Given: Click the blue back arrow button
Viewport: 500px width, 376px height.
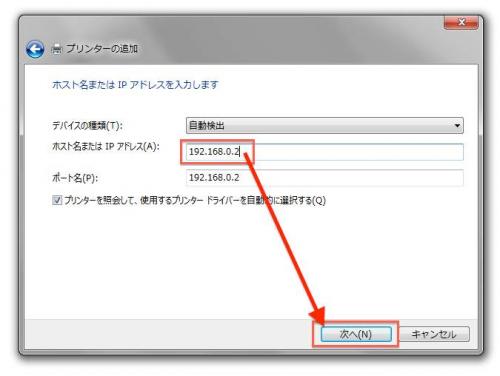Looking at the screenshot, I should 35,49.
